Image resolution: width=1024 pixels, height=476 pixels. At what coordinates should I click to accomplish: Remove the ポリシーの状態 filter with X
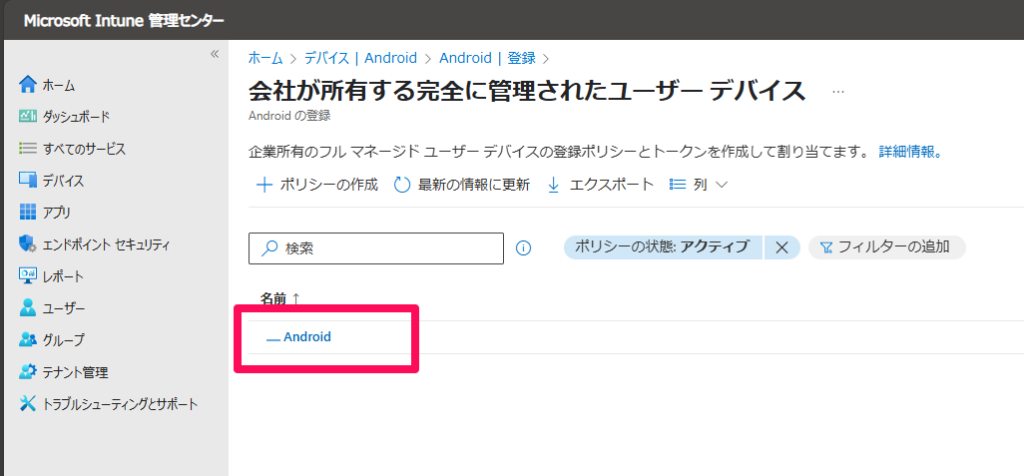coord(782,247)
